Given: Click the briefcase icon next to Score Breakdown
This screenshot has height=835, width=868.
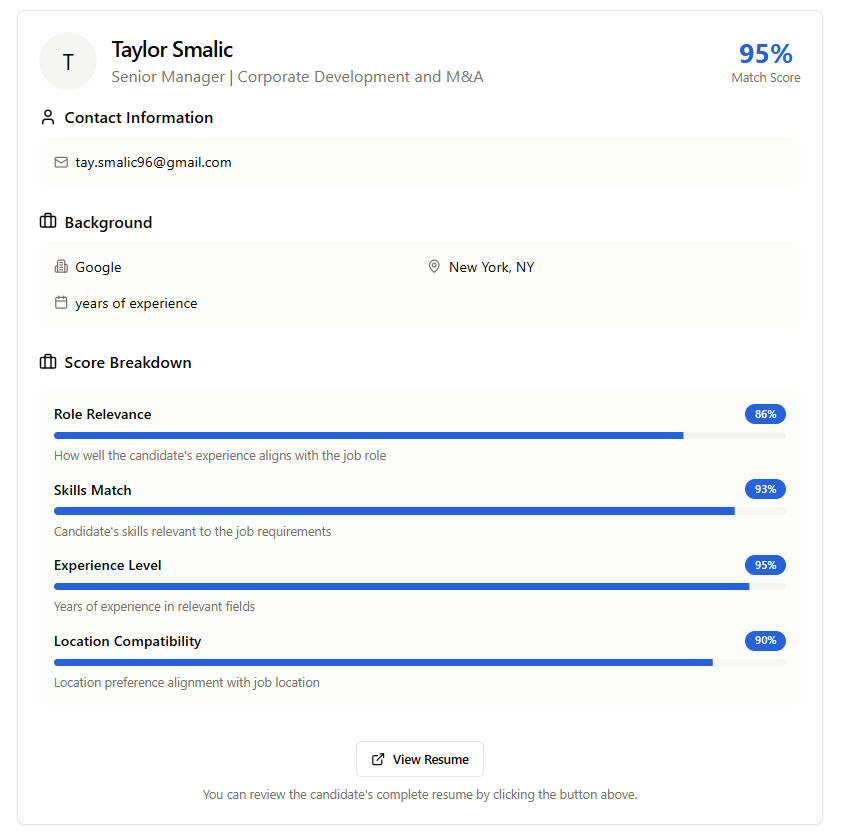Looking at the screenshot, I should click(x=48, y=362).
